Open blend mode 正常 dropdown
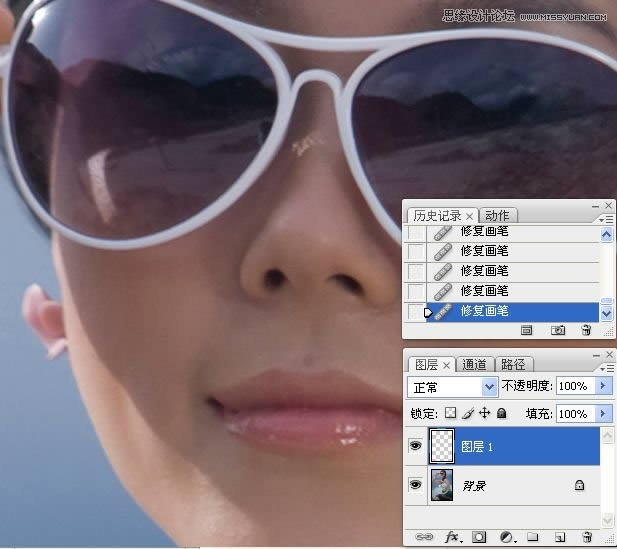This screenshot has width=617, height=549. pos(489,386)
